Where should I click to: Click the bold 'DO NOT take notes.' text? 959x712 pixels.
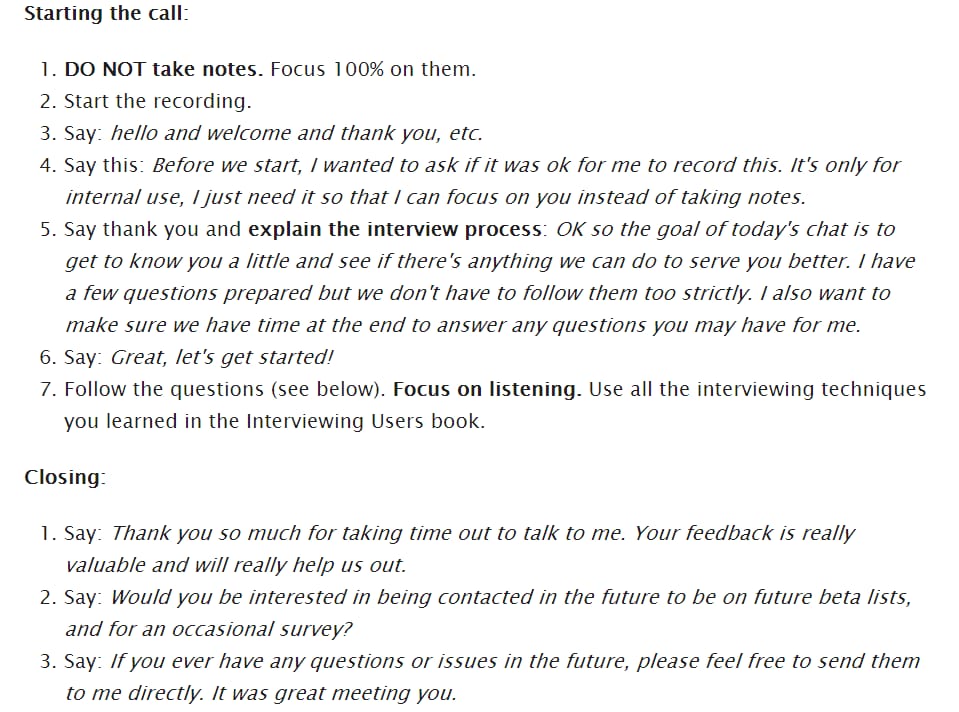[163, 69]
